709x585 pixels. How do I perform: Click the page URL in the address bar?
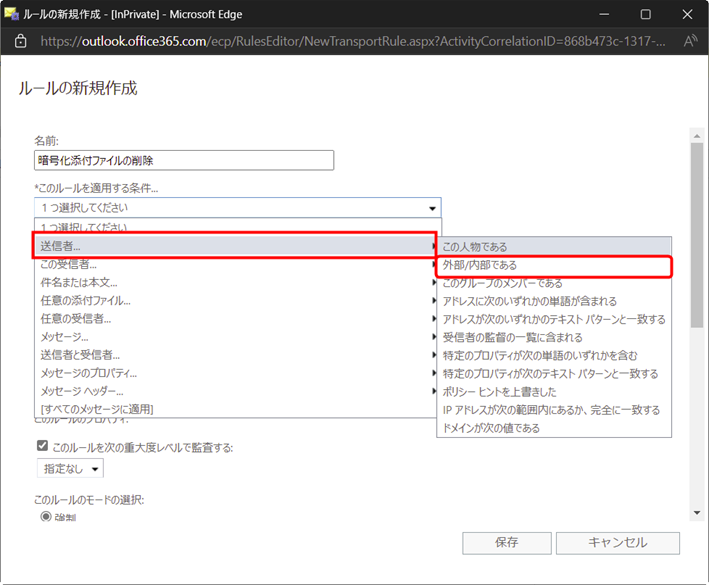(x=353, y=42)
